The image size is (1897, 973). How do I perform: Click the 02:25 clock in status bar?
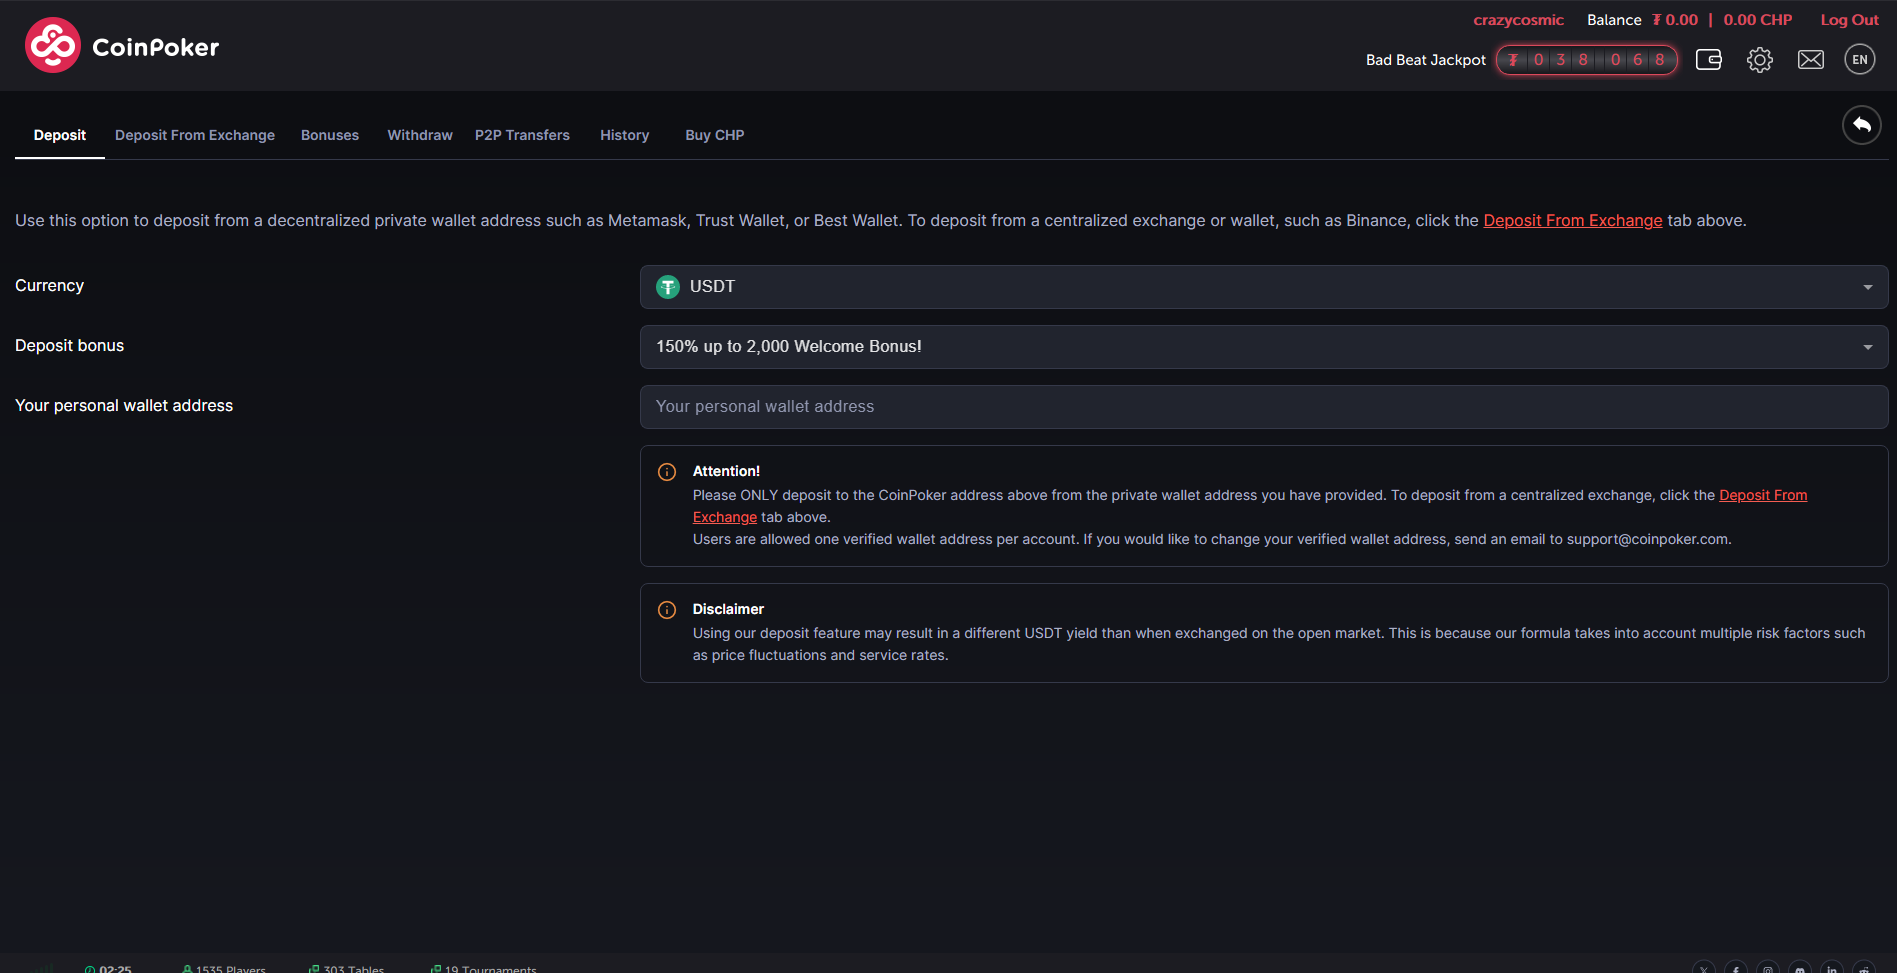click(108, 969)
